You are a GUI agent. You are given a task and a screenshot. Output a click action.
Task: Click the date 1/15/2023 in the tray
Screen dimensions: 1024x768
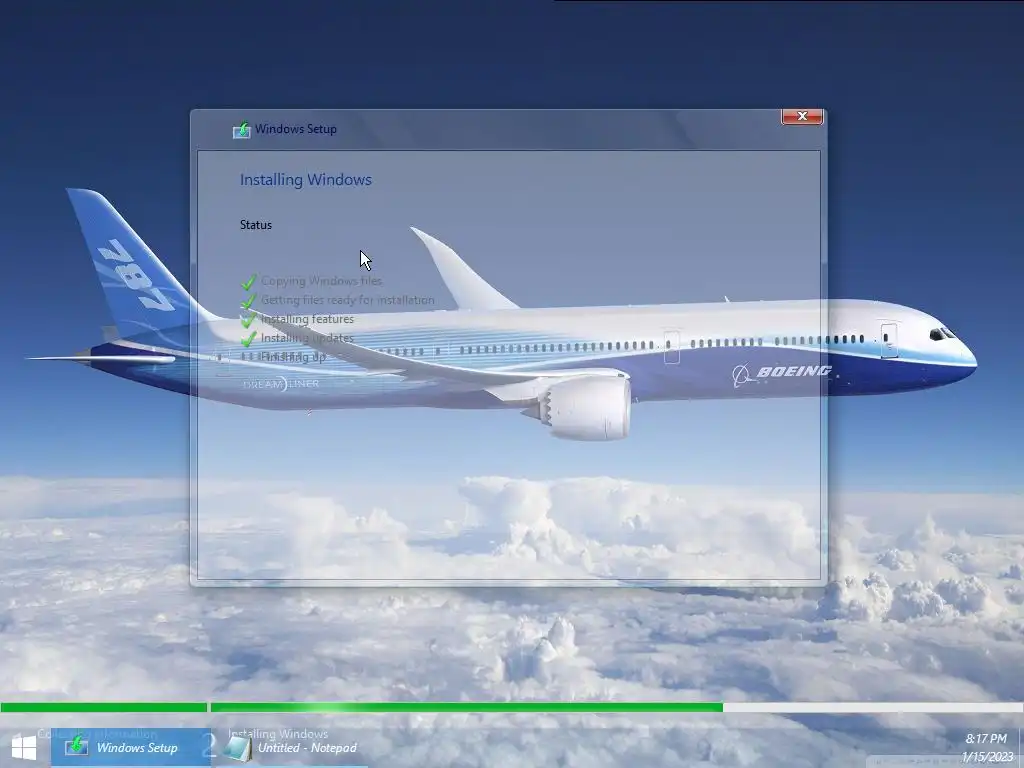[987, 757]
